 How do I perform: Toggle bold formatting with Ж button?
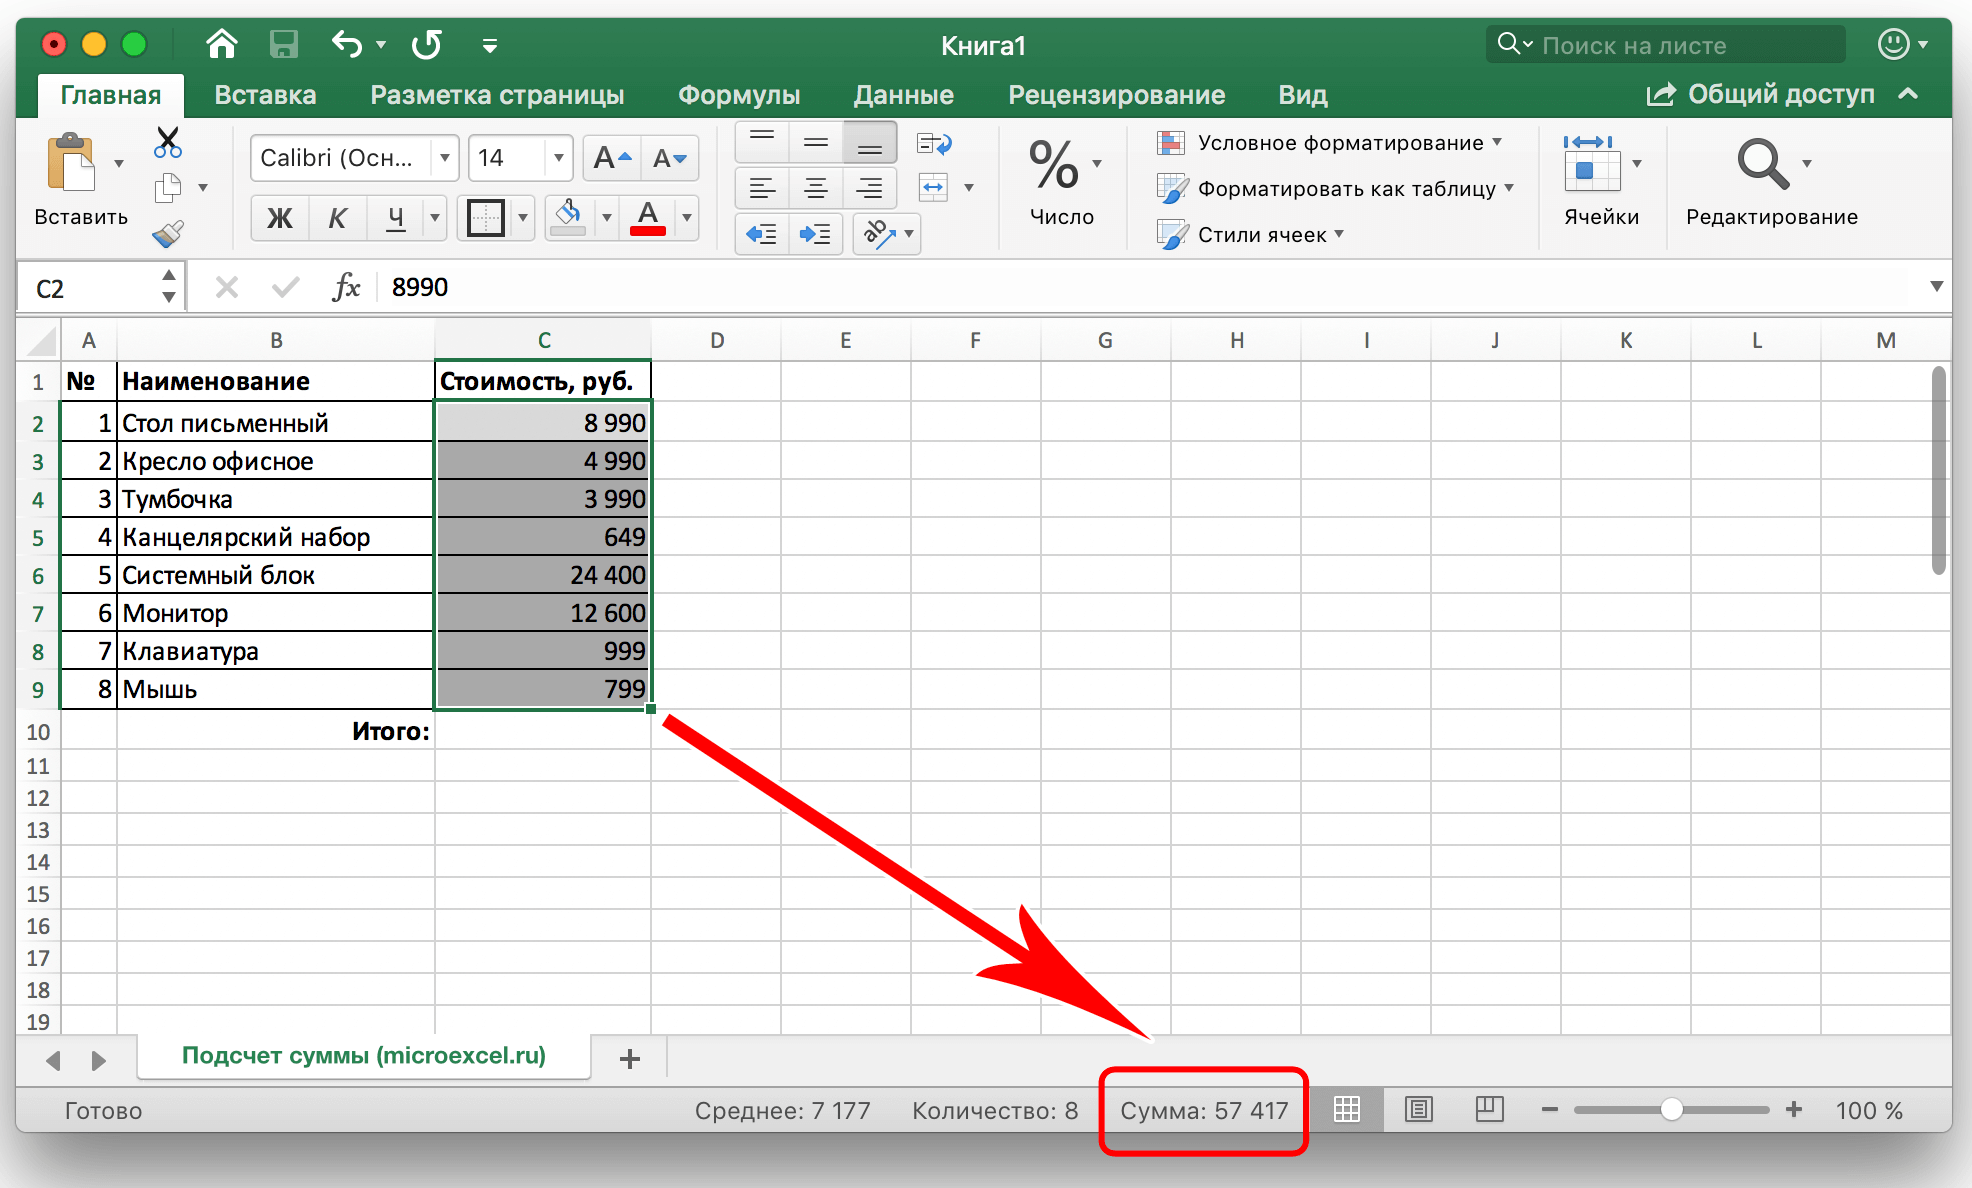[x=280, y=217]
